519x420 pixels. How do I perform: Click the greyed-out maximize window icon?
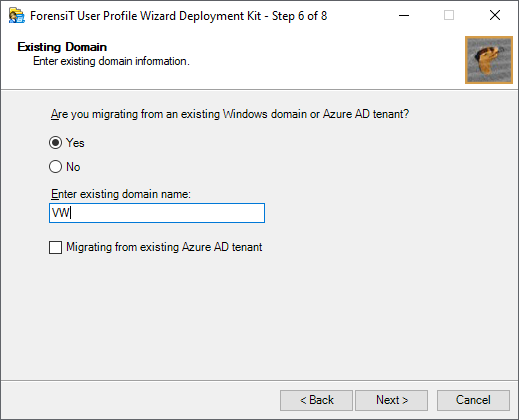449,15
